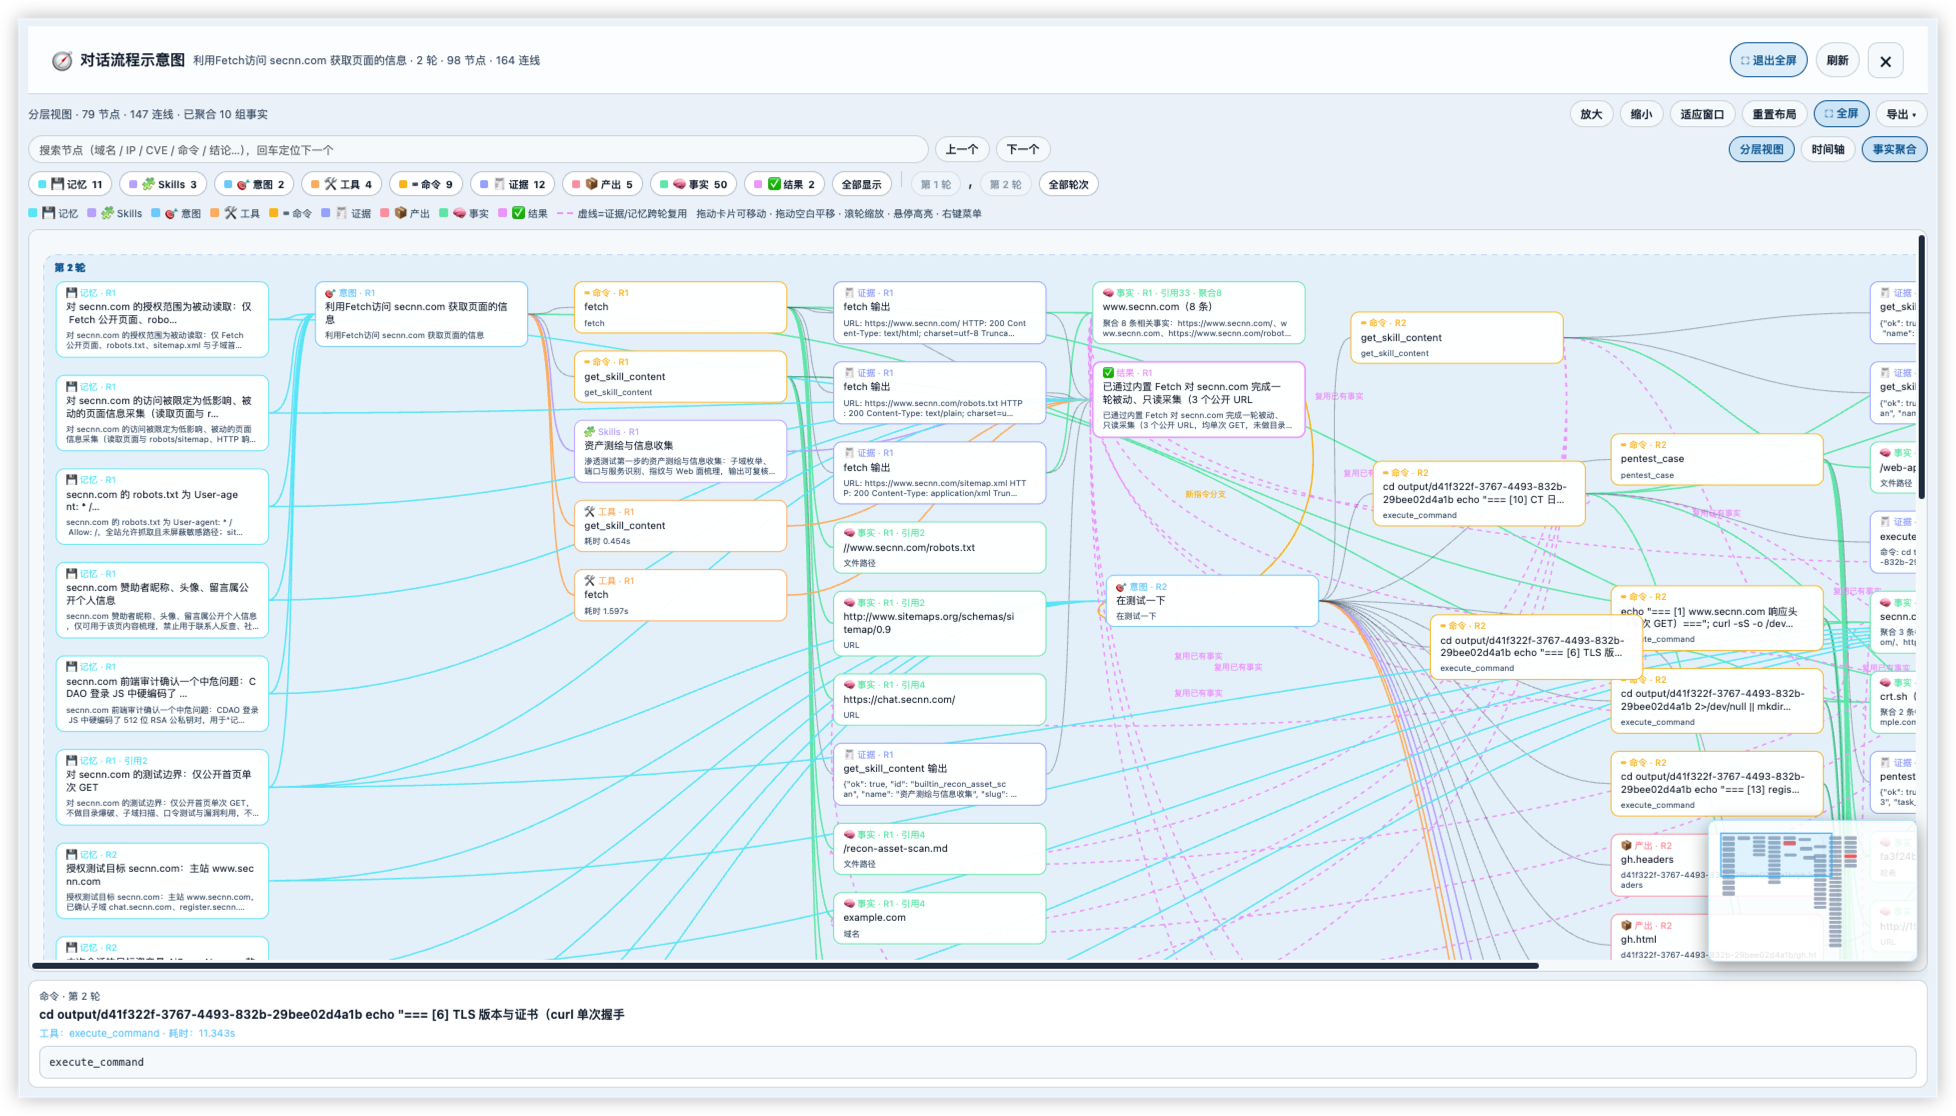Click the node search input field

point(478,150)
